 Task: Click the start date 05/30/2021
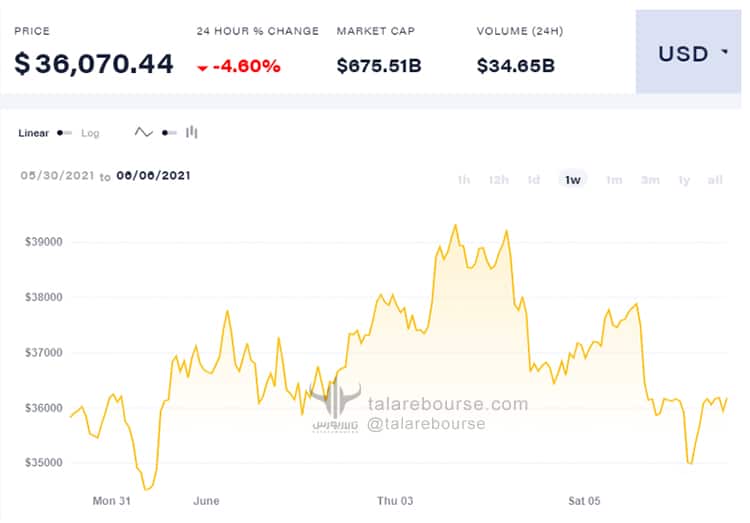coord(57,176)
